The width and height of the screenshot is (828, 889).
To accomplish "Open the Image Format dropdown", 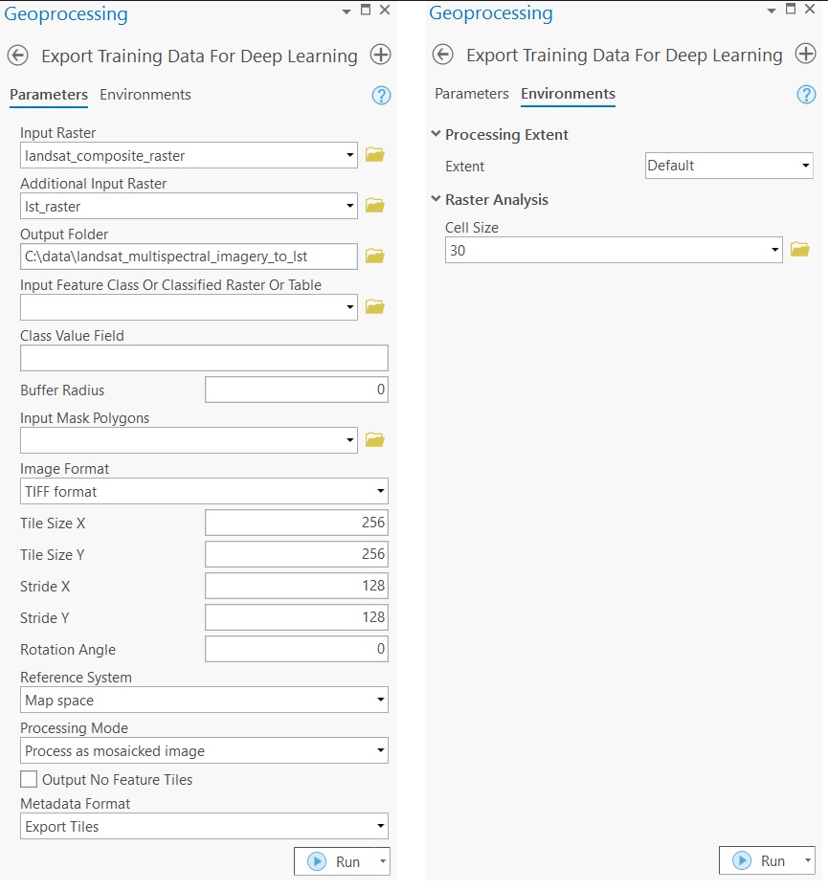I will click(x=204, y=491).
